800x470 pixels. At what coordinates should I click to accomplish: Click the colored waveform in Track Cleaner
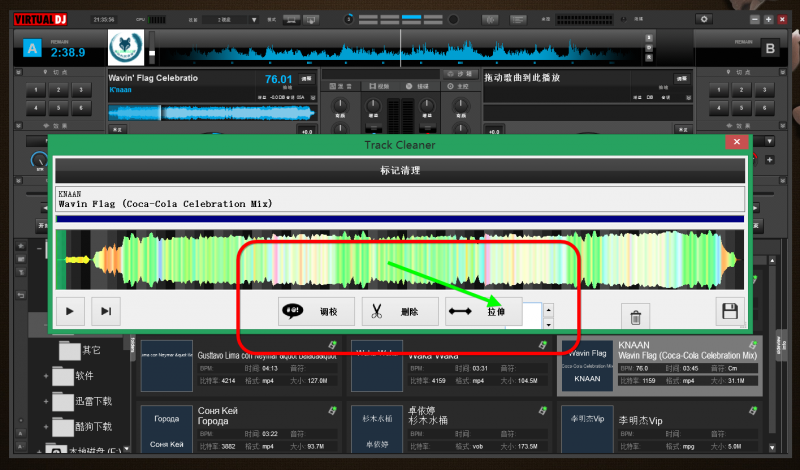tap(399, 260)
